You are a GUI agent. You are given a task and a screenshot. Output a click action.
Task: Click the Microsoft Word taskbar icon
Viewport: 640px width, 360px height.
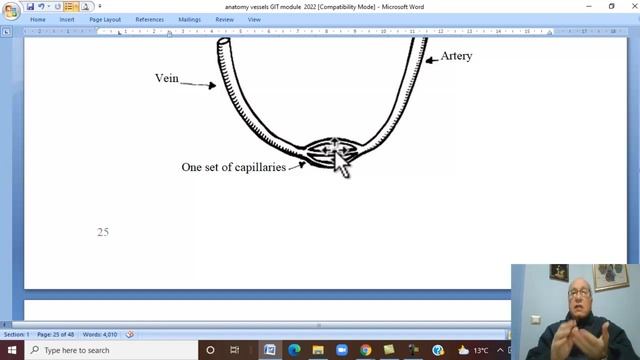(270, 350)
